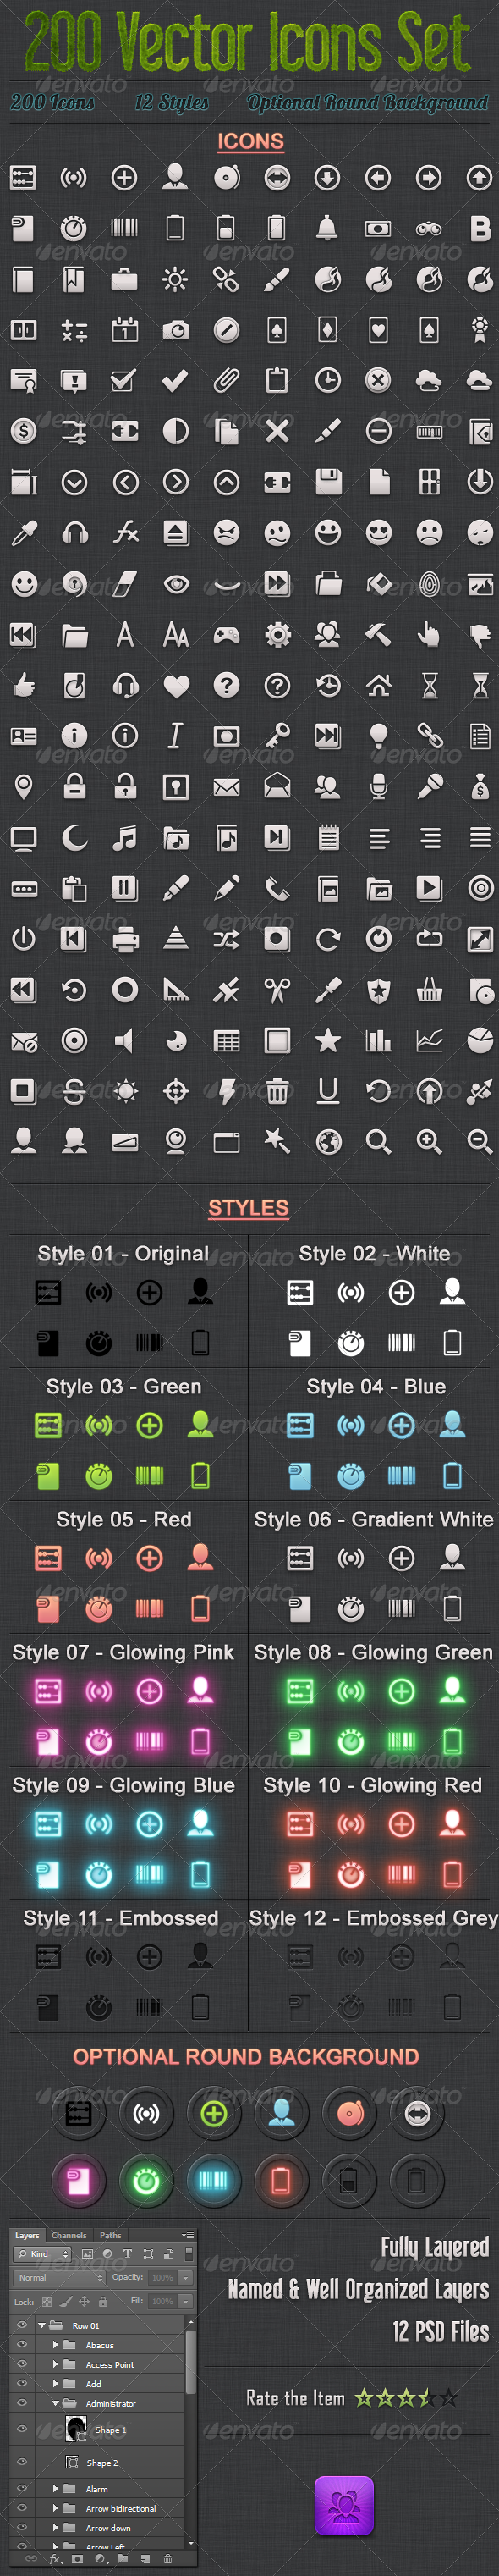
Task: Click the italic I icon
Action: point(175,736)
